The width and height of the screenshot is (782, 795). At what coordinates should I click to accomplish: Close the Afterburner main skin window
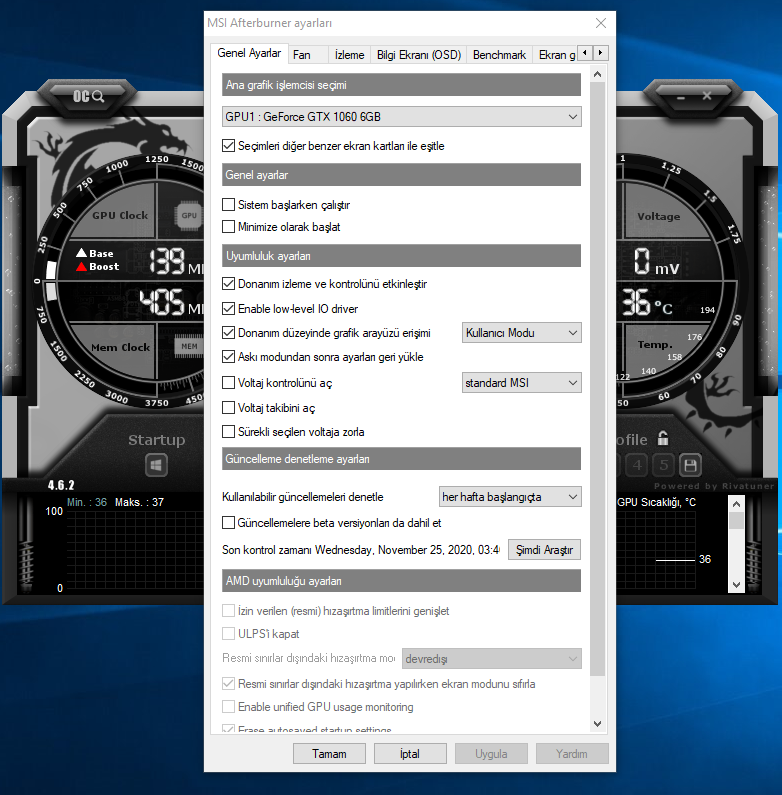707,96
